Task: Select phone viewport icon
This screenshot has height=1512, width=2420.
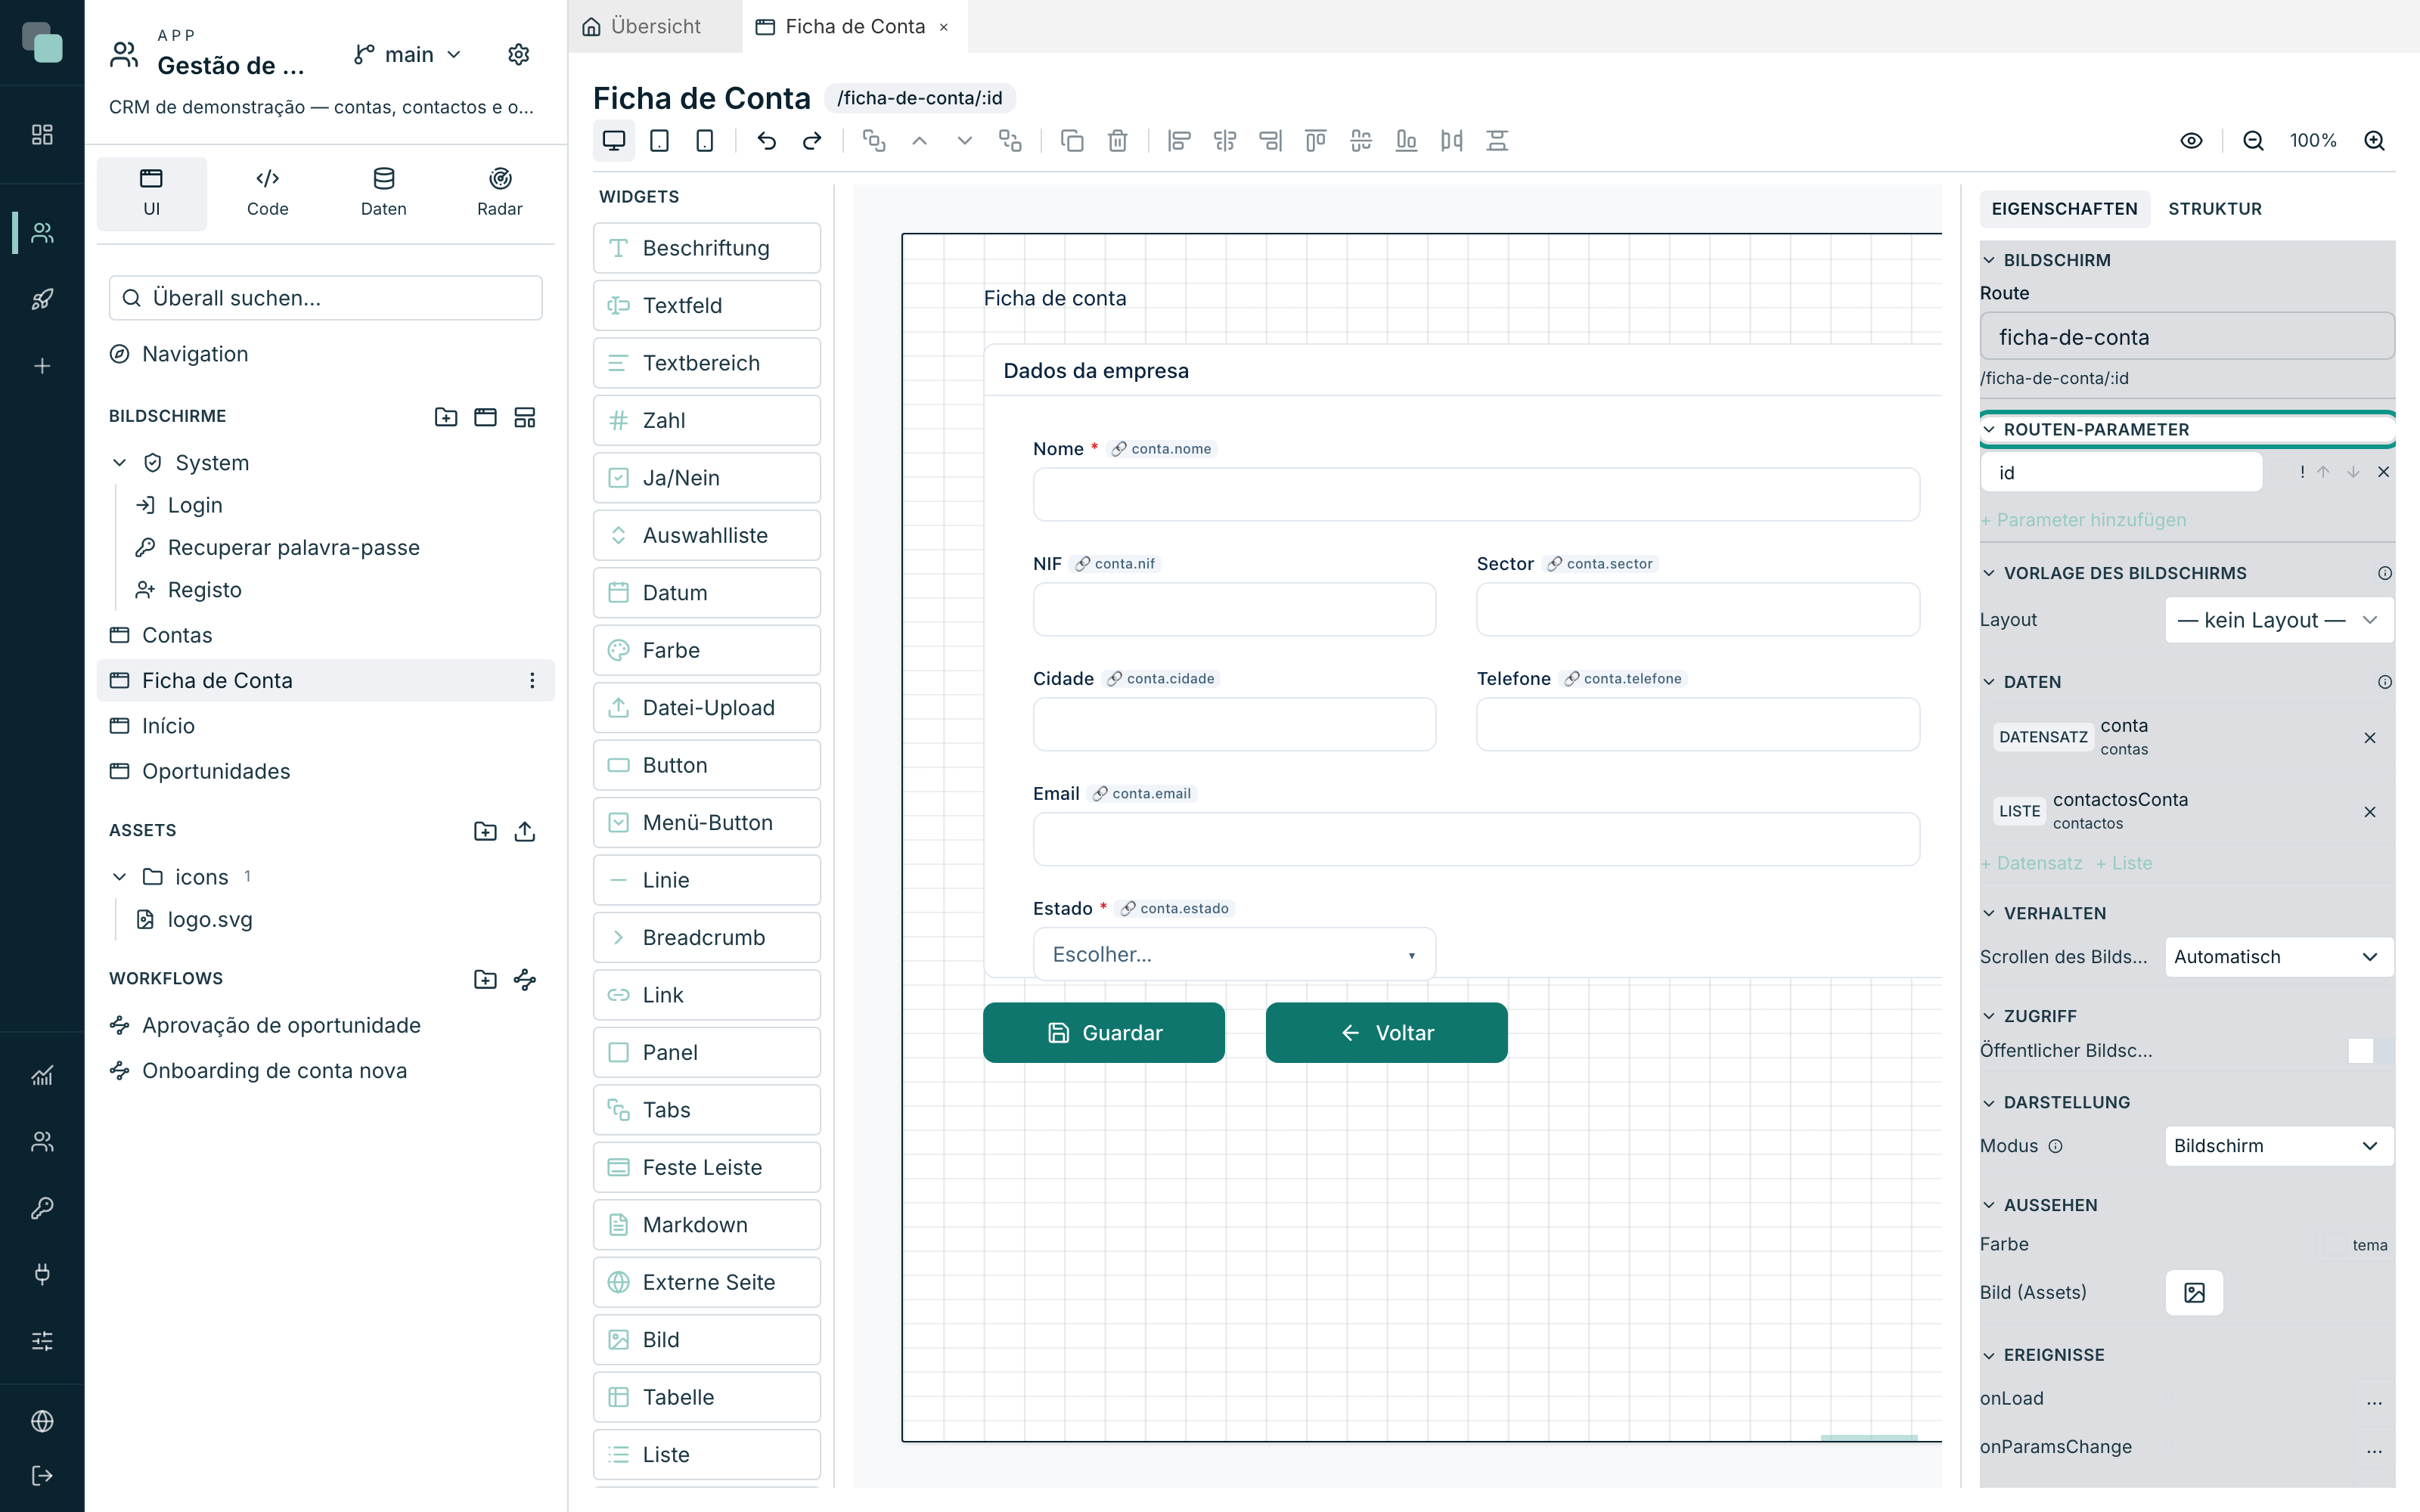Action: 705,141
